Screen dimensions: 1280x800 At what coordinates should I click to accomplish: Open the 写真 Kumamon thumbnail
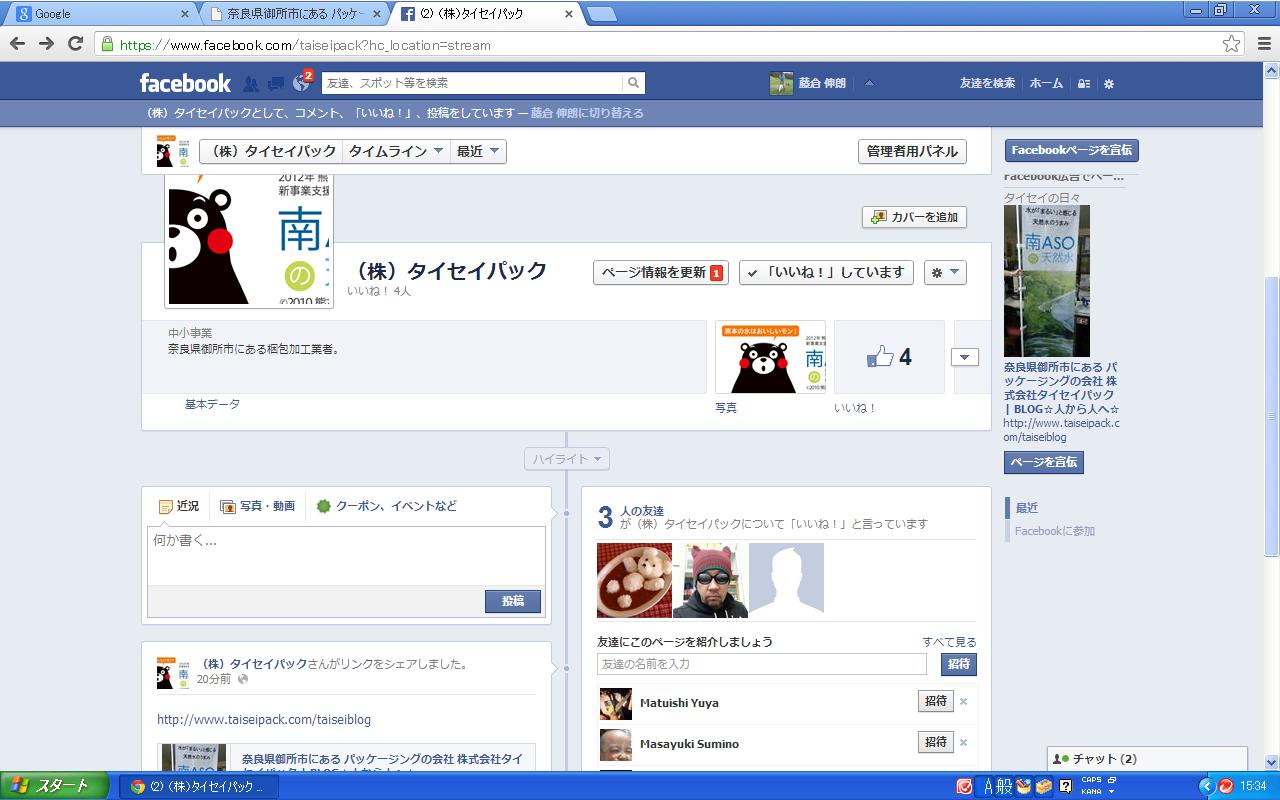770,357
